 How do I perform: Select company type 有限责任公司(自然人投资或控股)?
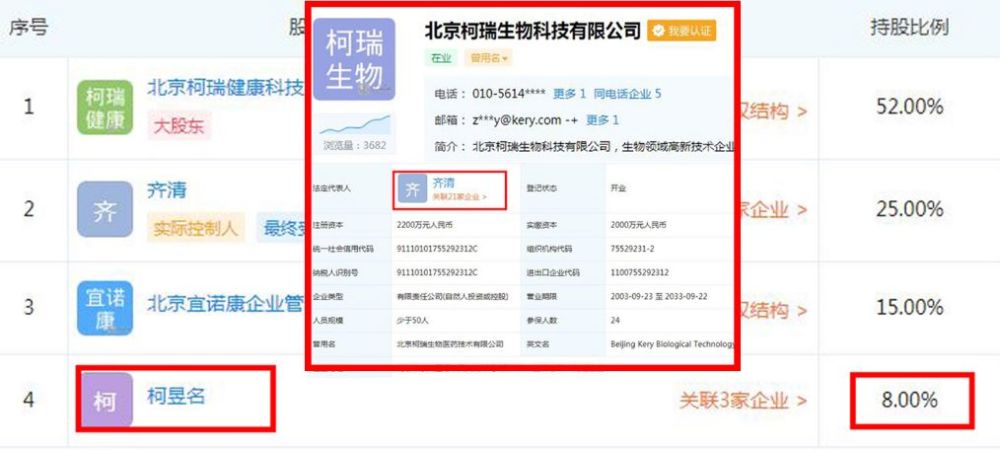point(452,297)
